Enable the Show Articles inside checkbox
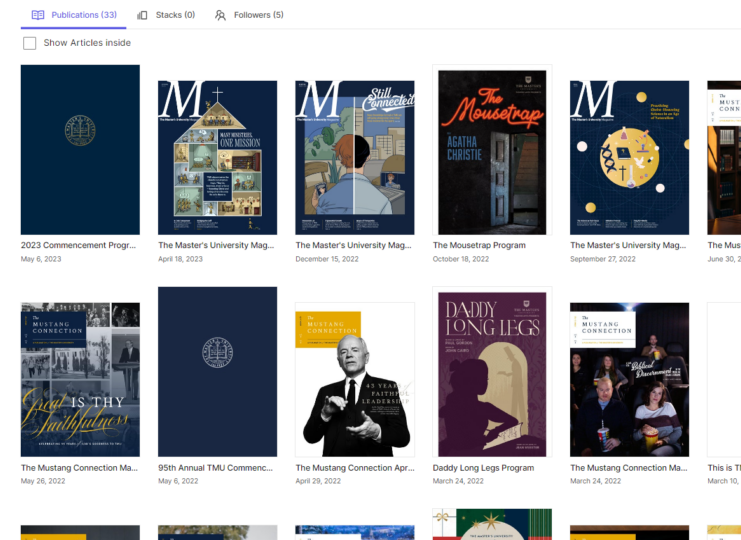 tap(30, 43)
